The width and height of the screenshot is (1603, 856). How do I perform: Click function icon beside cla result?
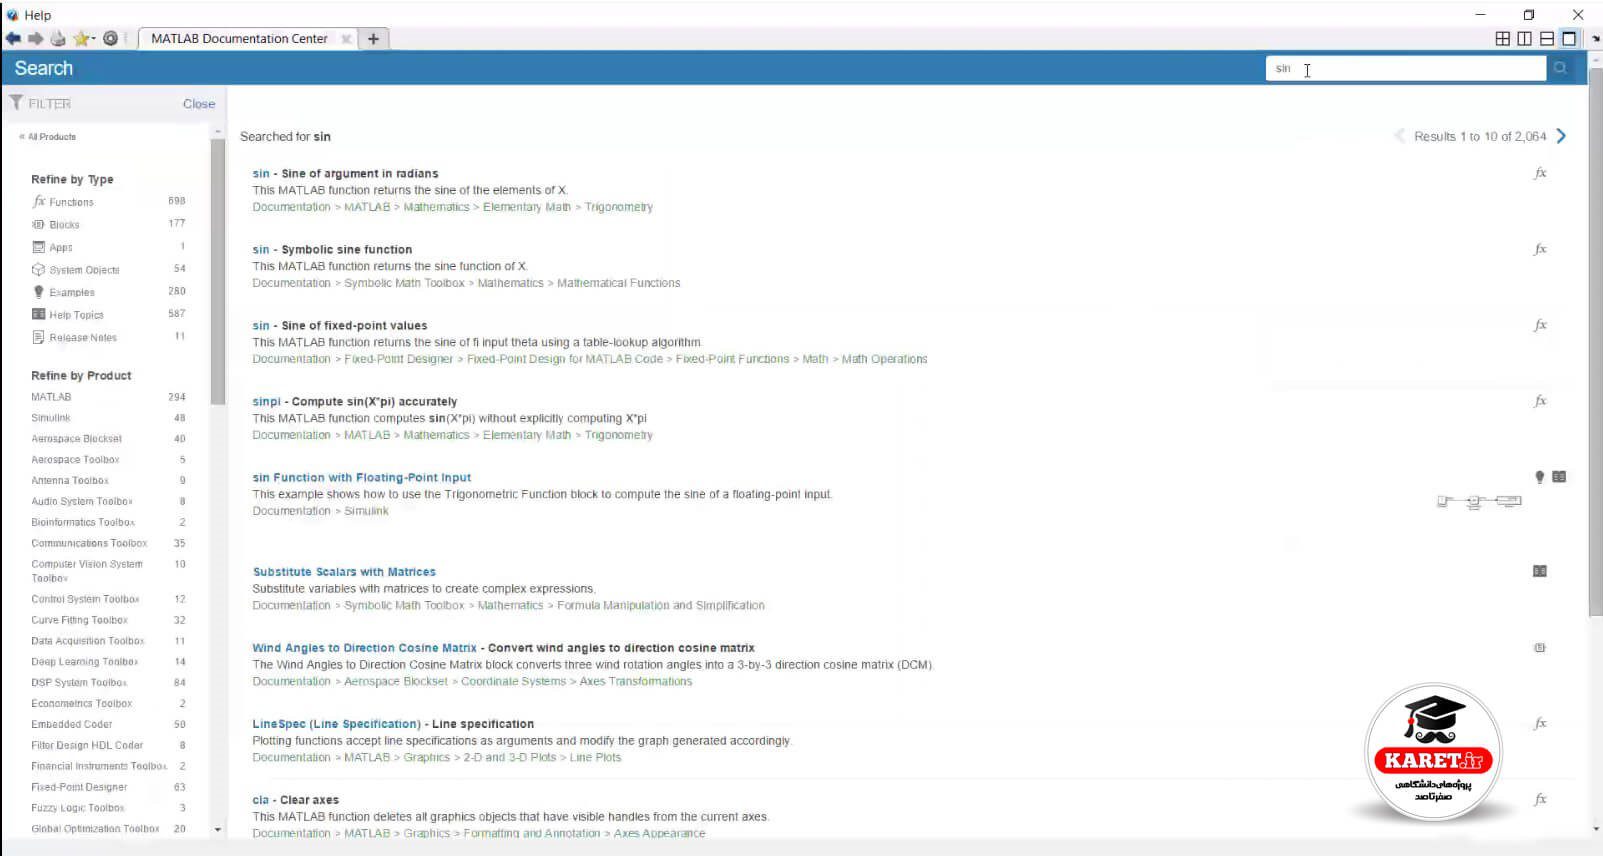(x=1540, y=799)
